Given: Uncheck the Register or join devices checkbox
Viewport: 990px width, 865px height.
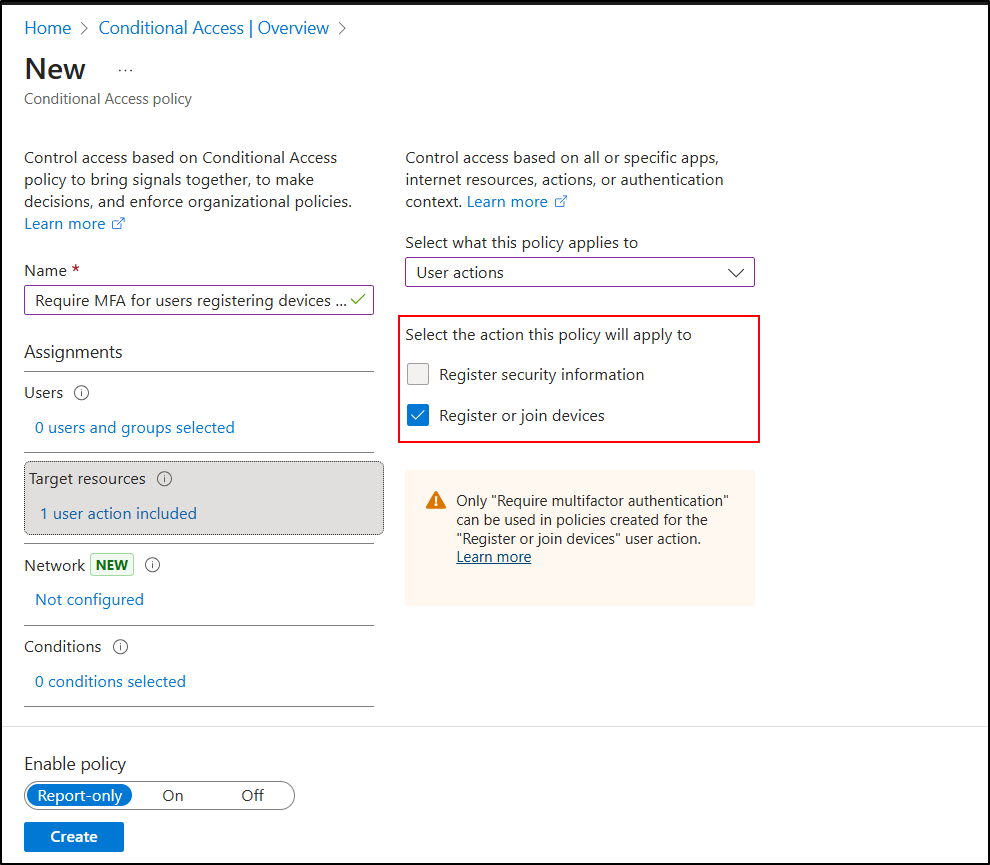Looking at the screenshot, I should tap(419, 415).
